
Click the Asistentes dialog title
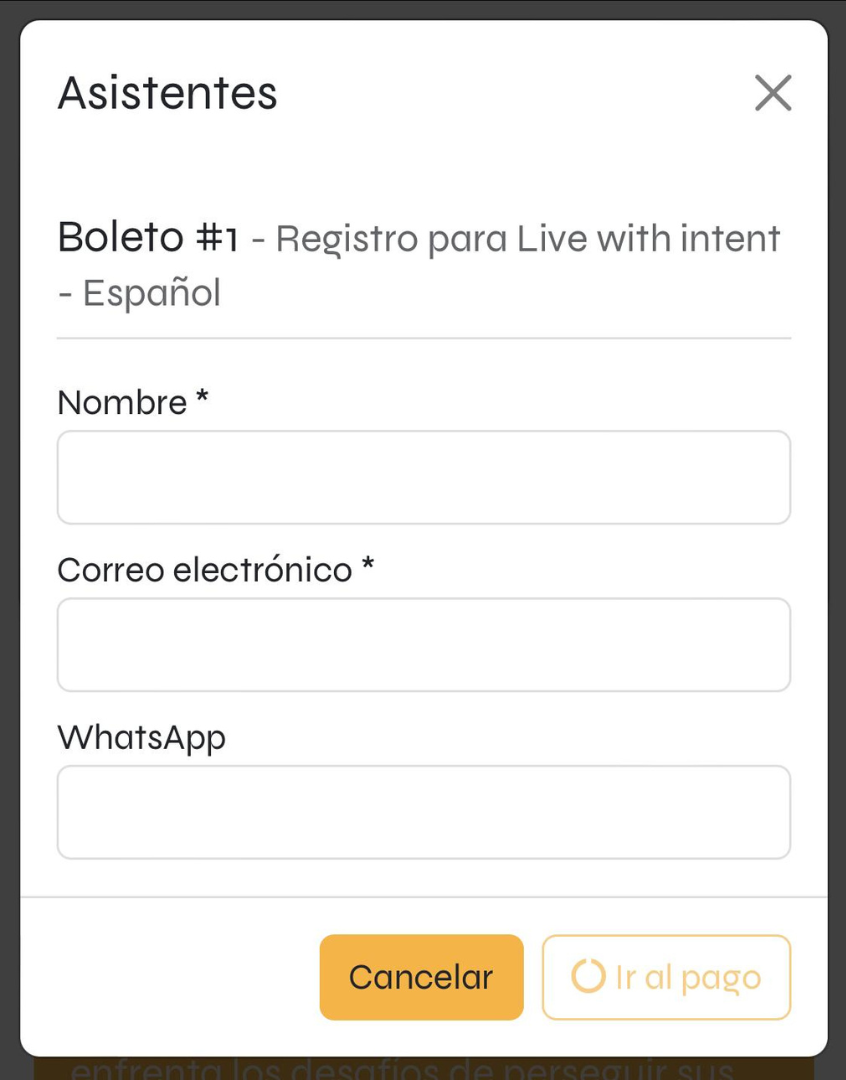click(167, 93)
